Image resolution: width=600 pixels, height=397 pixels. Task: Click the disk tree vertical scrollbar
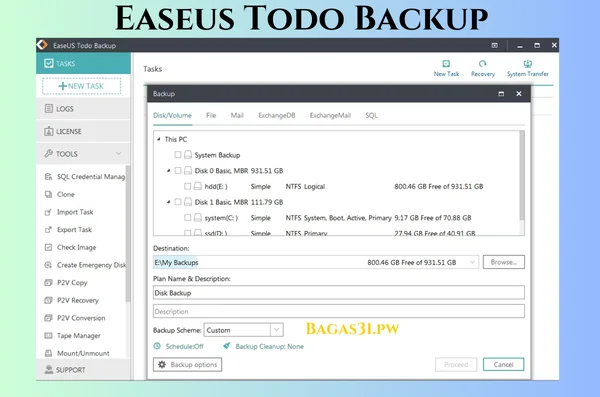pos(522,176)
